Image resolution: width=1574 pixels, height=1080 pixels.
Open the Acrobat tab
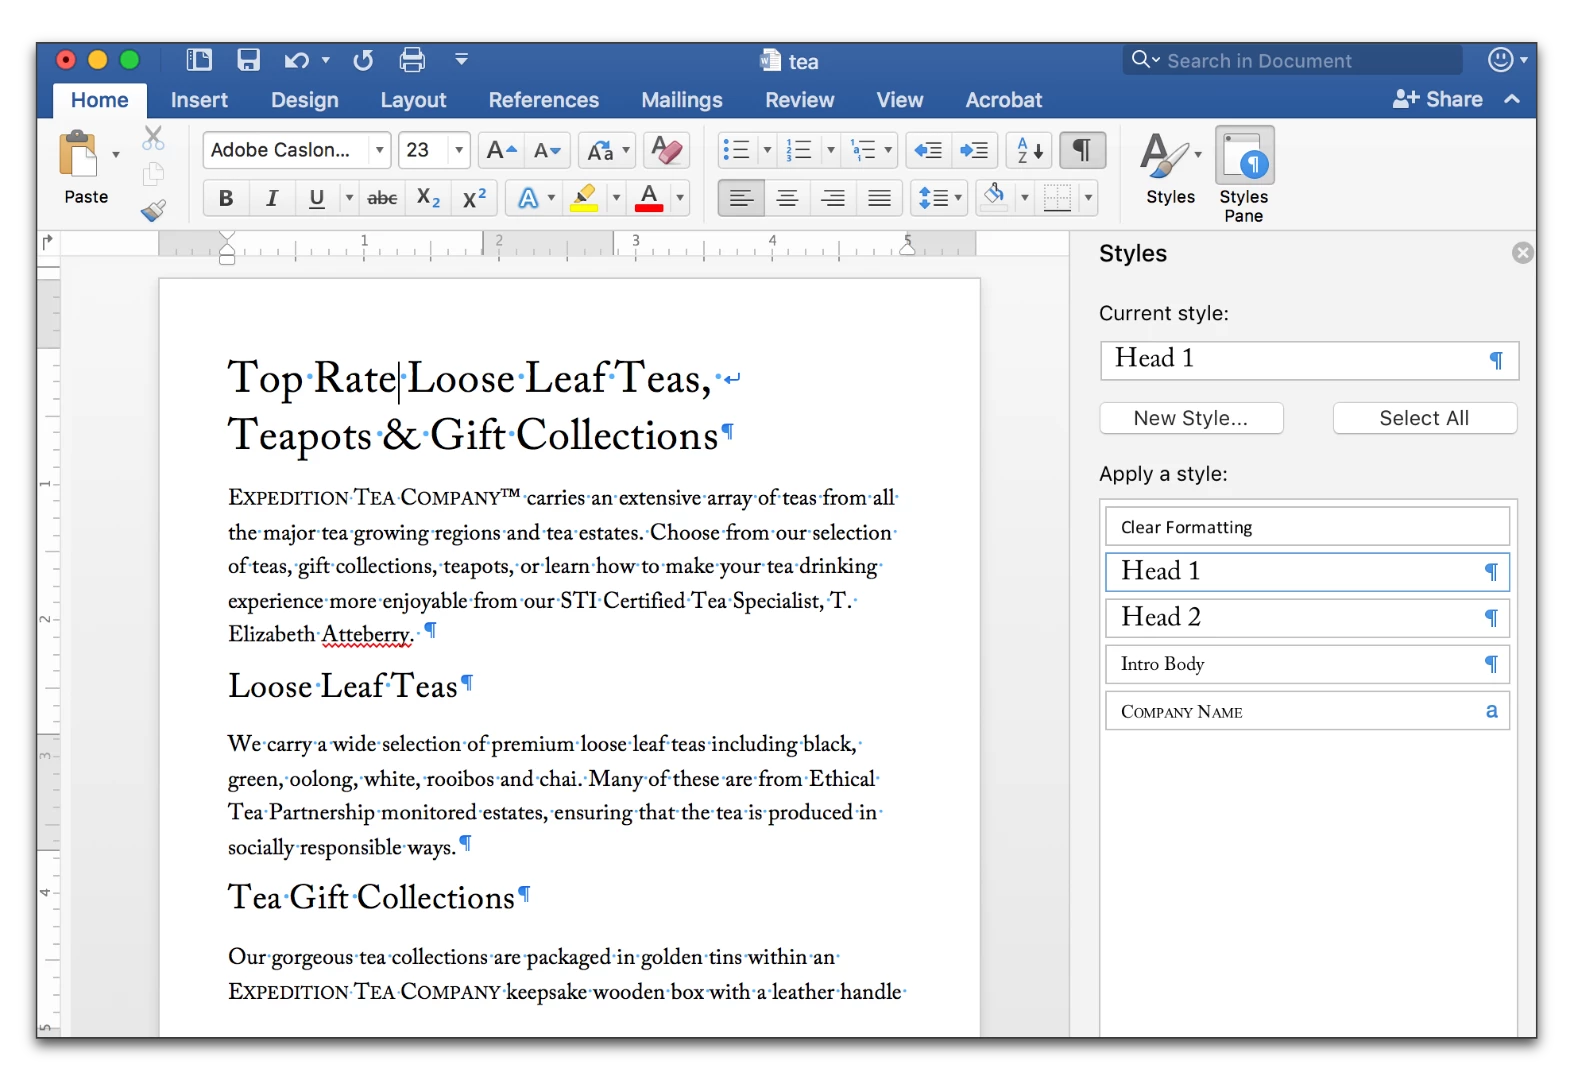coord(1003,100)
